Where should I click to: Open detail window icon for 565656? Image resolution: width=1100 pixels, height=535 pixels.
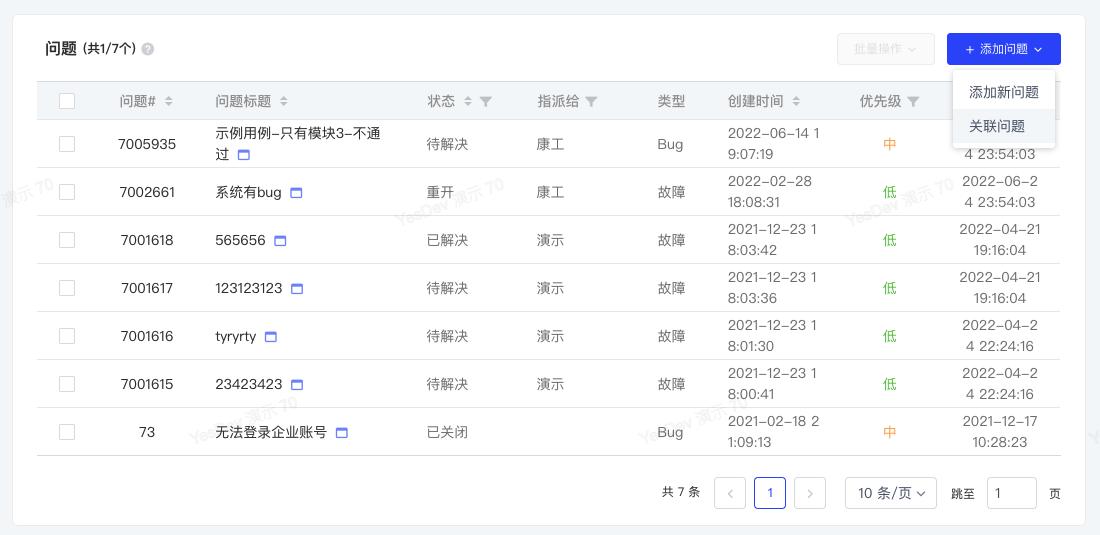pos(280,241)
